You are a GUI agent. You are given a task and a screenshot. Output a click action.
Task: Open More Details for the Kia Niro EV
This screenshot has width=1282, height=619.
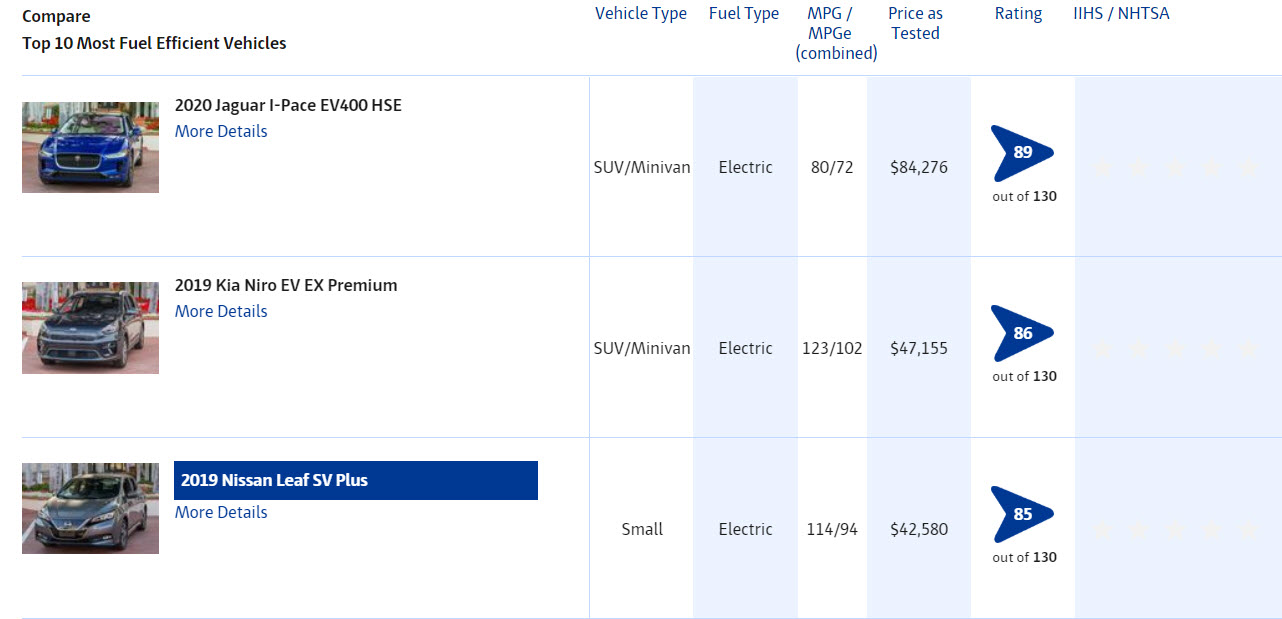pos(221,311)
